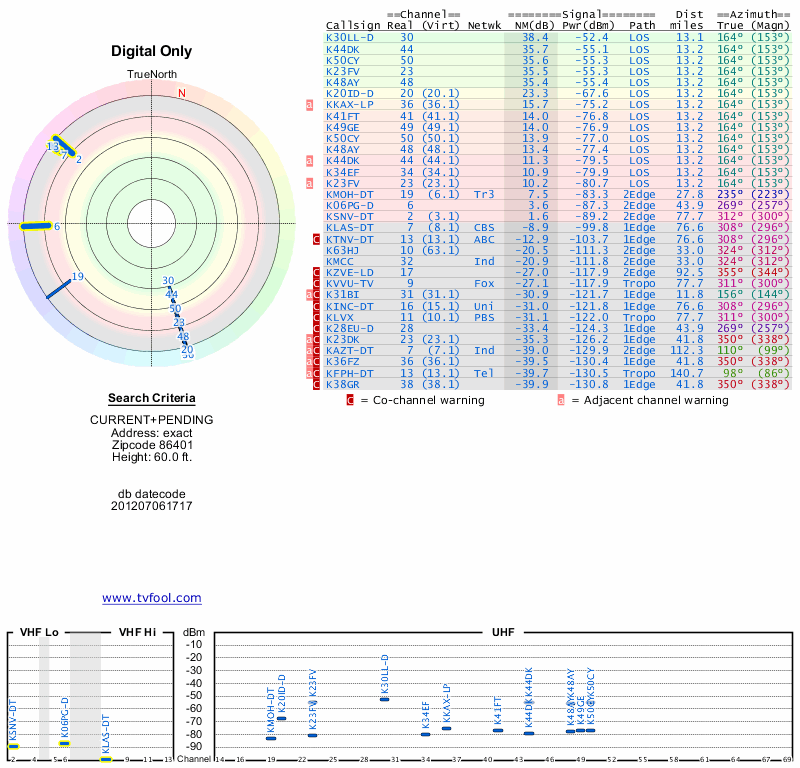
Task: Click the adjacent channel icon beside K34EF
Action: coord(310,171)
